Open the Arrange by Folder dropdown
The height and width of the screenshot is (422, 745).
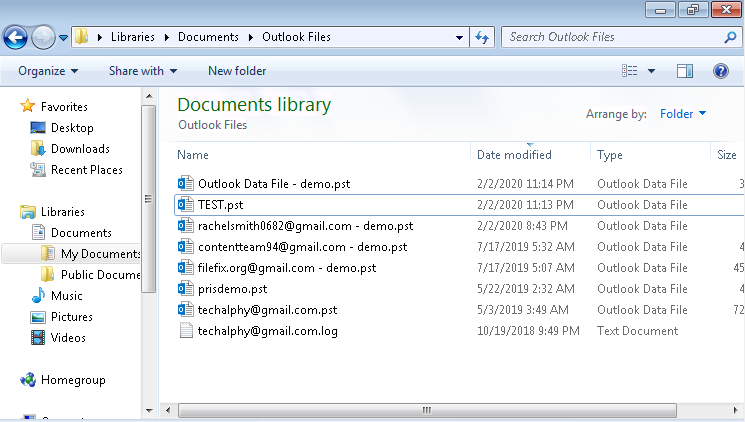(683, 114)
